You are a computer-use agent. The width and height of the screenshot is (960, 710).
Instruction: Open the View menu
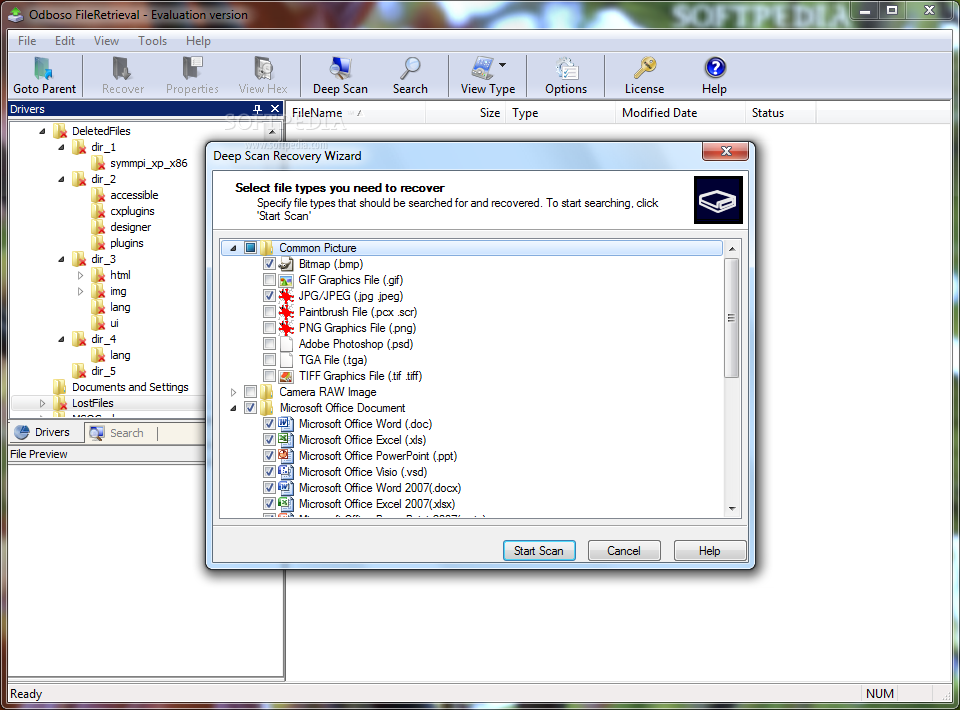click(x=106, y=41)
